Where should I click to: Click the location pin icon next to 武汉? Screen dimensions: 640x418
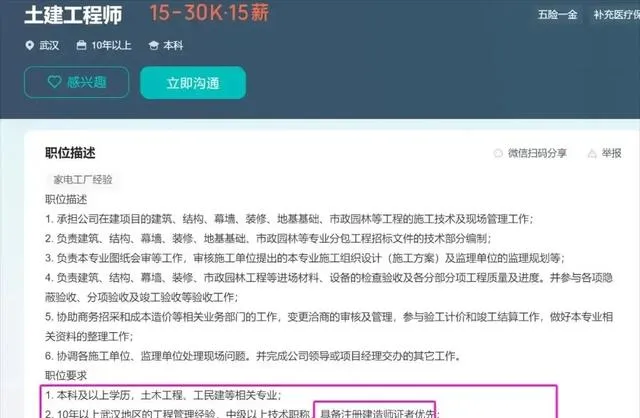point(29,45)
